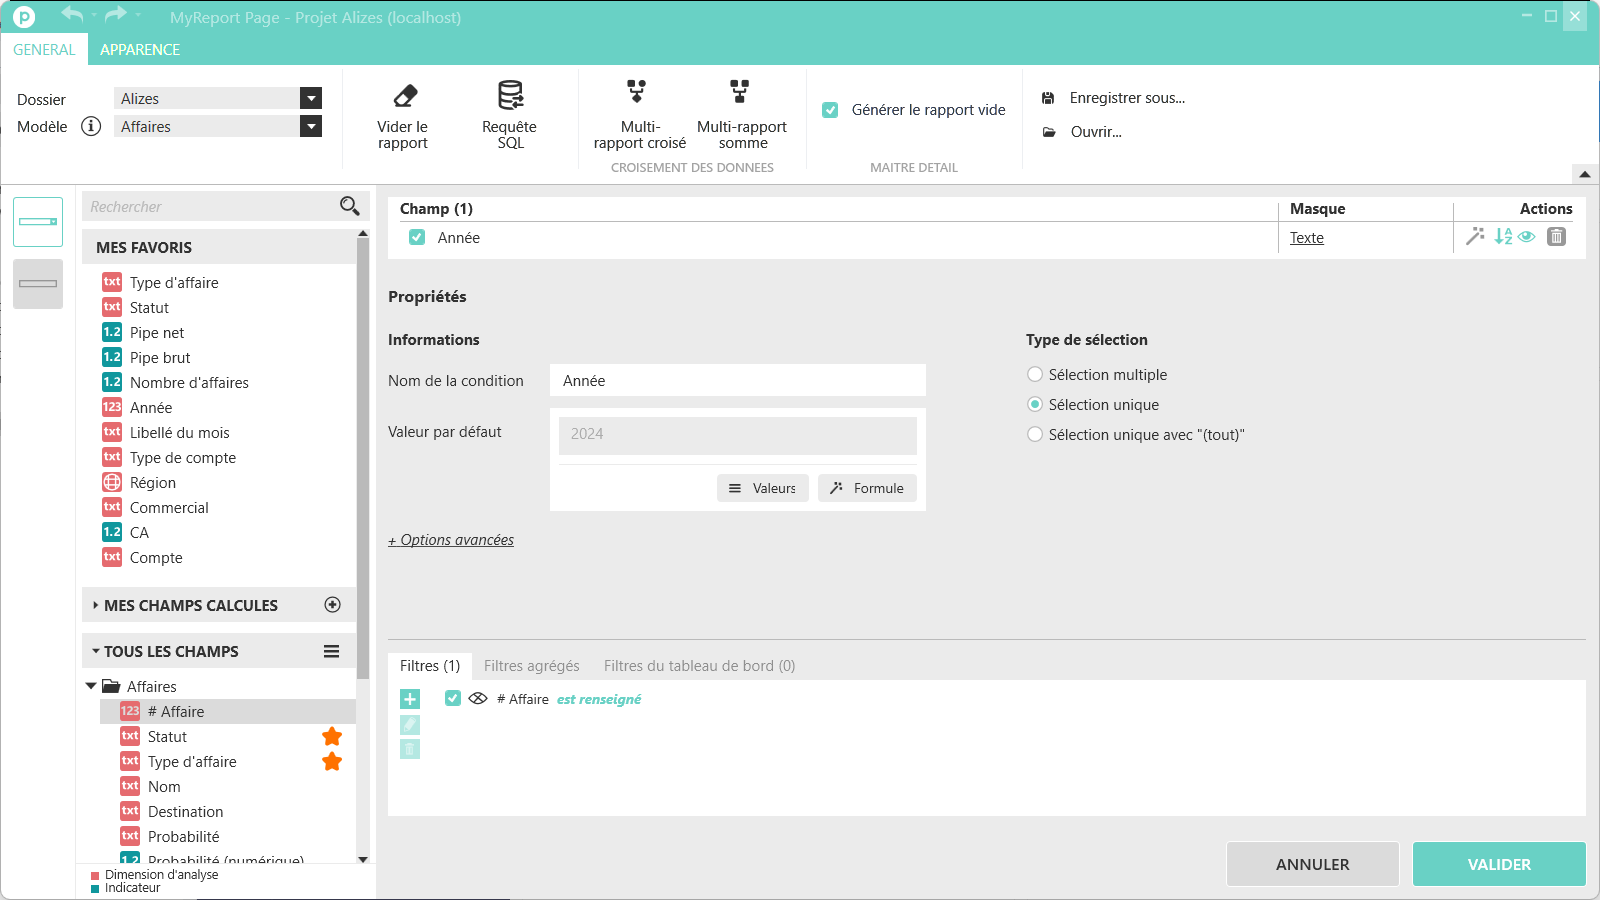The width and height of the screenshot is (1600, 900).
Task: Open the Dossier Alizes dropdown
Action: (x=311, y=98)
